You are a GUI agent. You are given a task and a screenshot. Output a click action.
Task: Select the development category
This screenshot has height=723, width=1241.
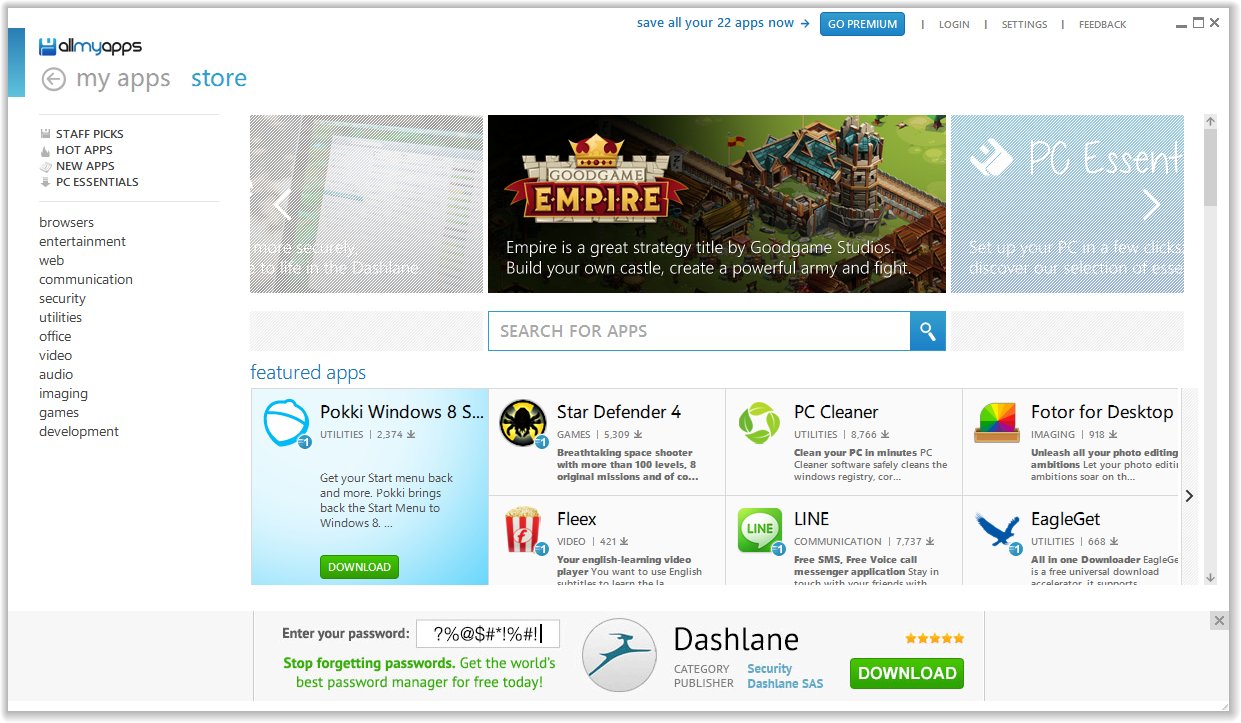79,431
